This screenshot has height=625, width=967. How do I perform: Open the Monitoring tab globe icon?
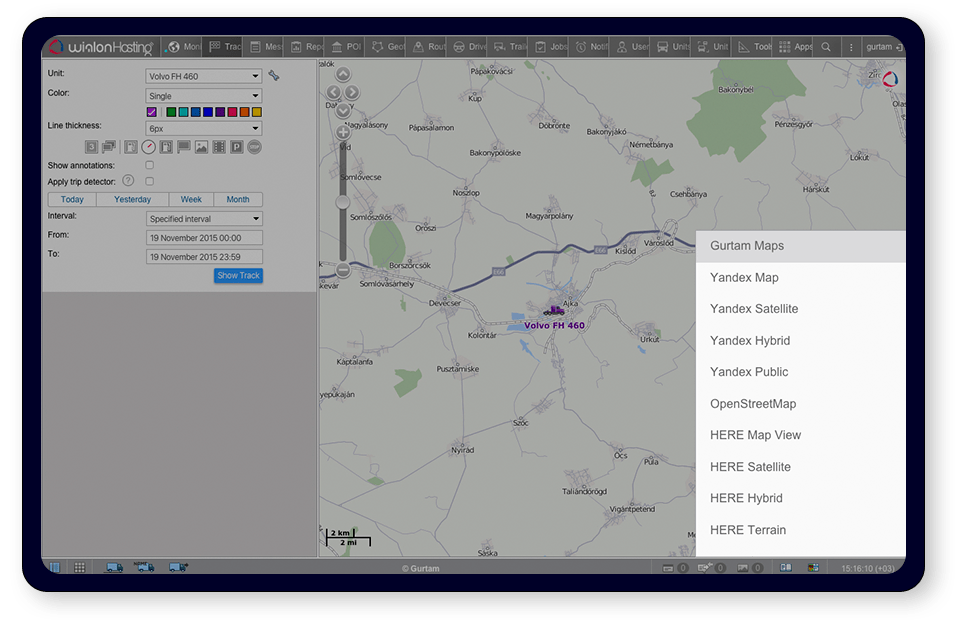tap(174, 47)
